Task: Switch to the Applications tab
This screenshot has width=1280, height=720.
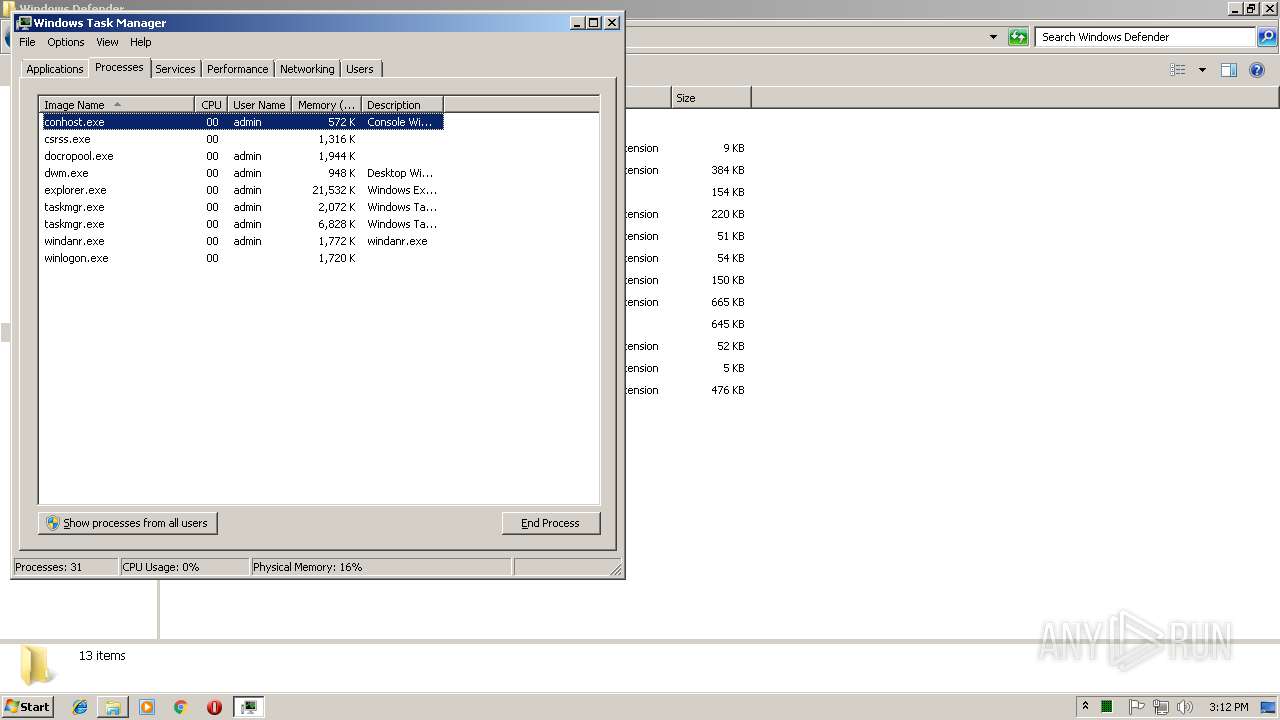Action: tap(54, 69)
